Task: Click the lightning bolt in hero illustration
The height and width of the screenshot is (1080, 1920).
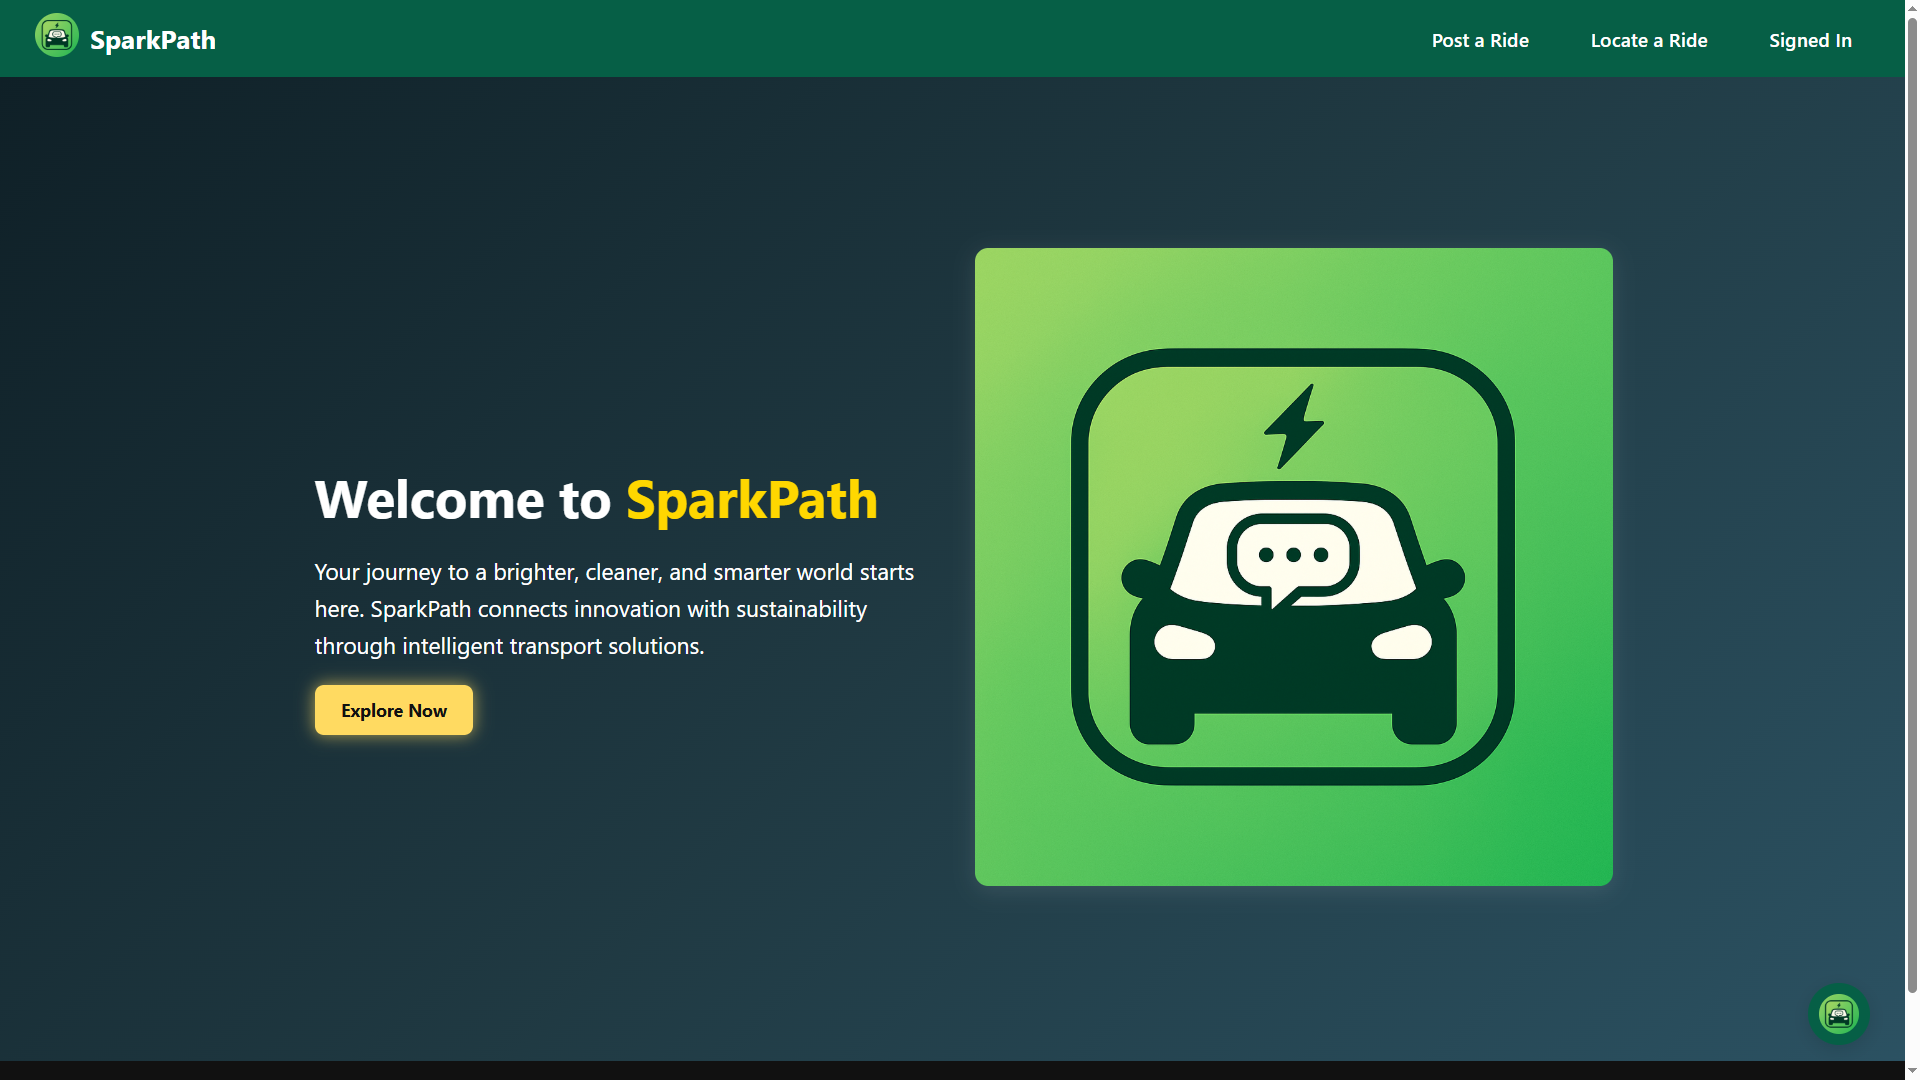Action: click(x=1293, y=426)
